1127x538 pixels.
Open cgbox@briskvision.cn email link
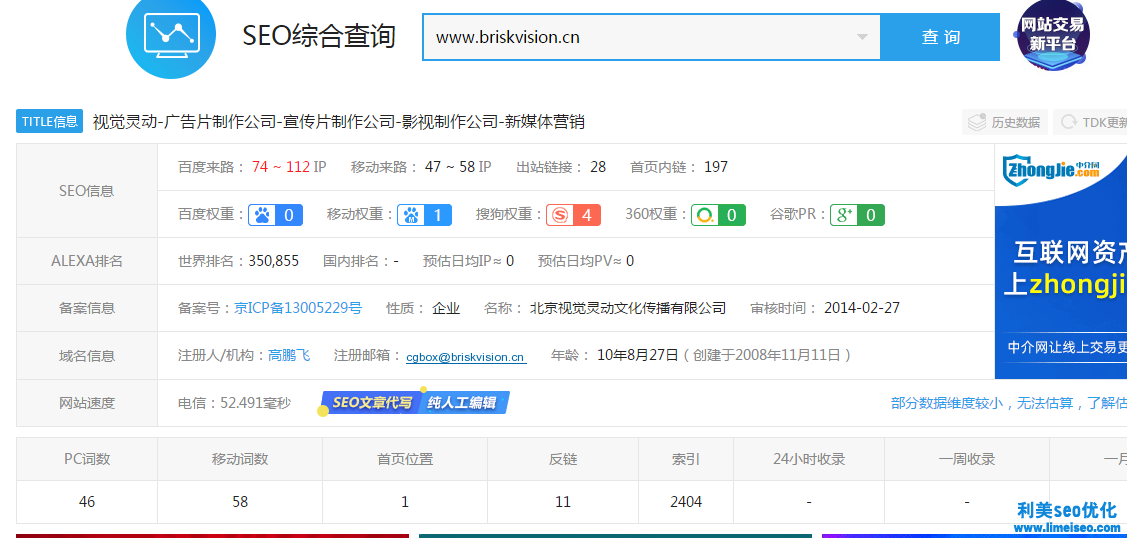click(466, 356)
